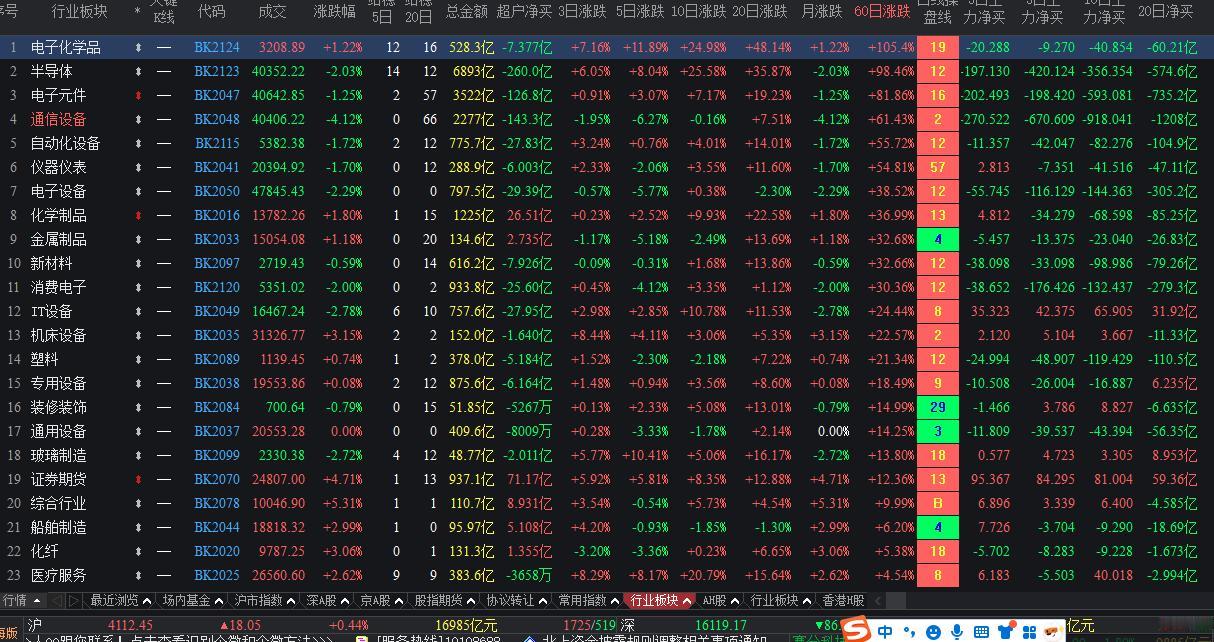Open the dropdown caret of 深A股 tab
Image resolution: width=1214 pixels, height=642 pixels.
tap(343, 601)
